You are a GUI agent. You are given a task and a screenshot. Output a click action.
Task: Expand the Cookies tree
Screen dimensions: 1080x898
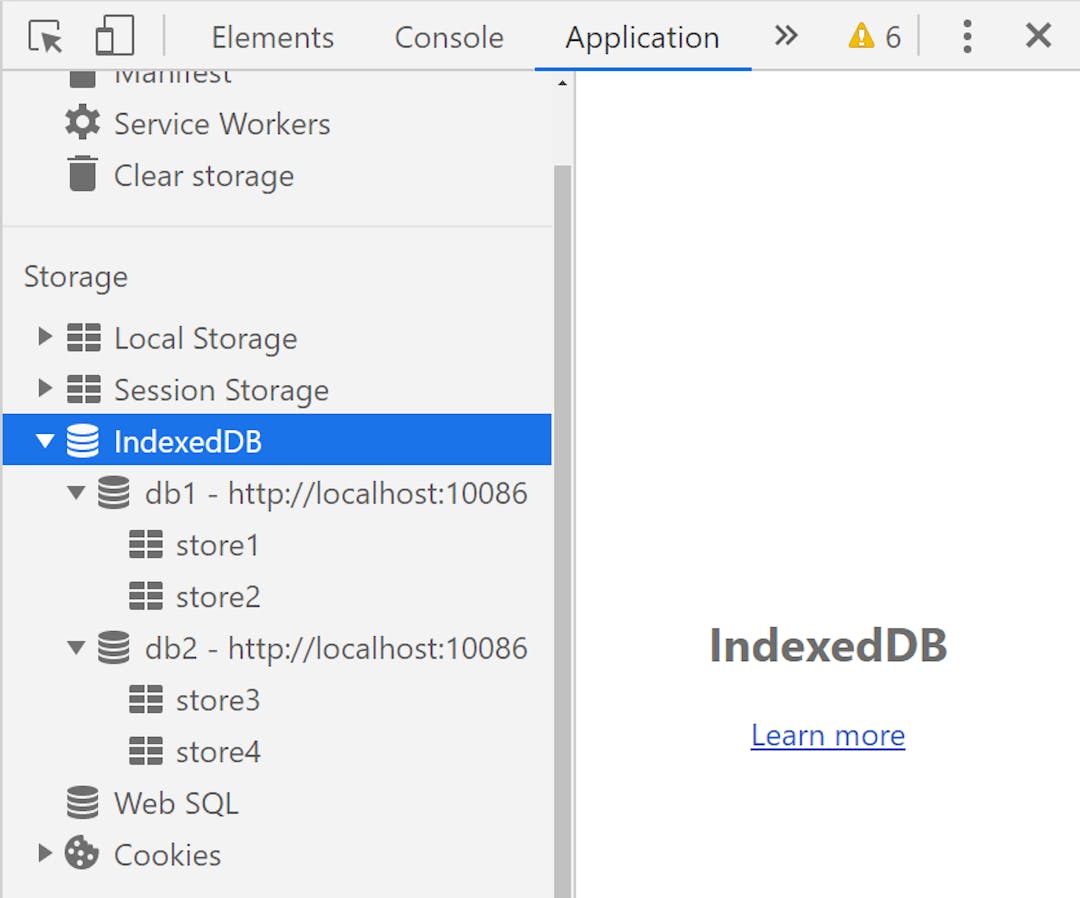[x=44, y=854]
